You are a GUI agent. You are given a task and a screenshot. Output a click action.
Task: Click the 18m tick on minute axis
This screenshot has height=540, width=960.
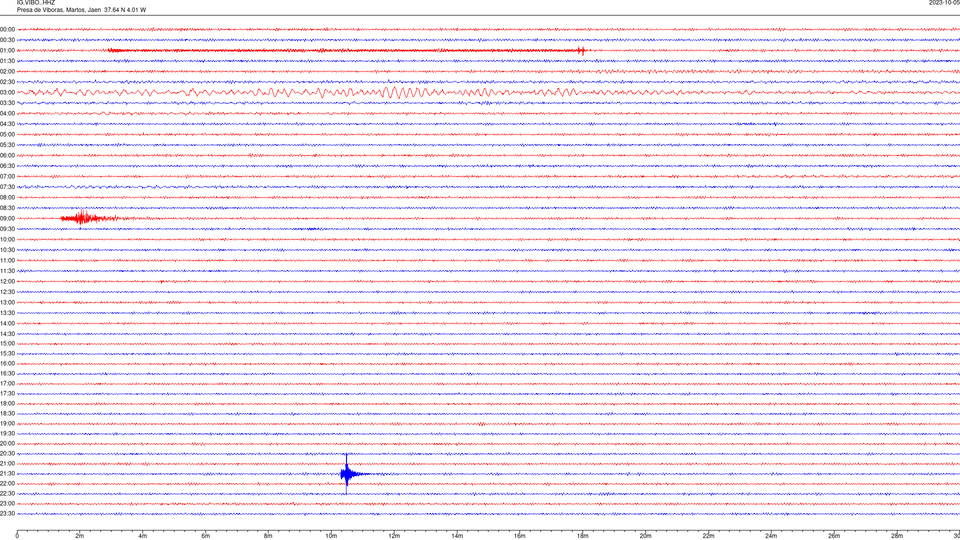(x=583, y=536)
